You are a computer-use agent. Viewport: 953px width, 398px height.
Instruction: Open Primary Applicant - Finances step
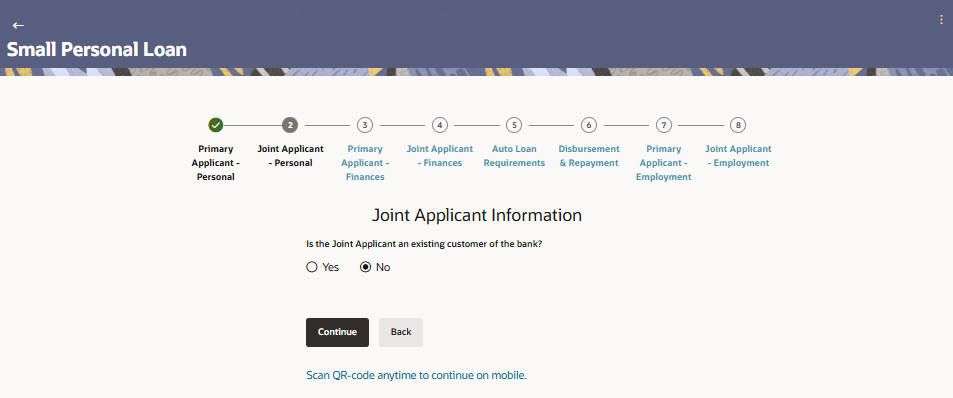(365, 163)
